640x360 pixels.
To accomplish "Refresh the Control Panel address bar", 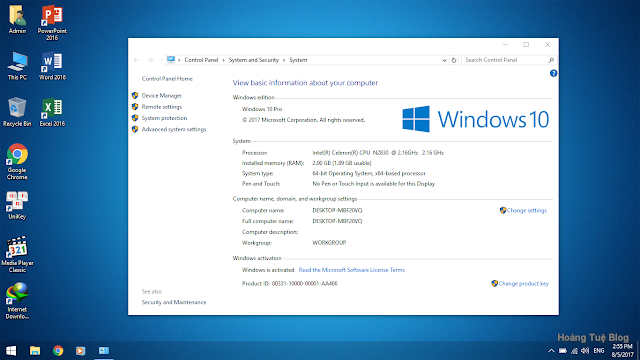I will click(x=453, y=60).
